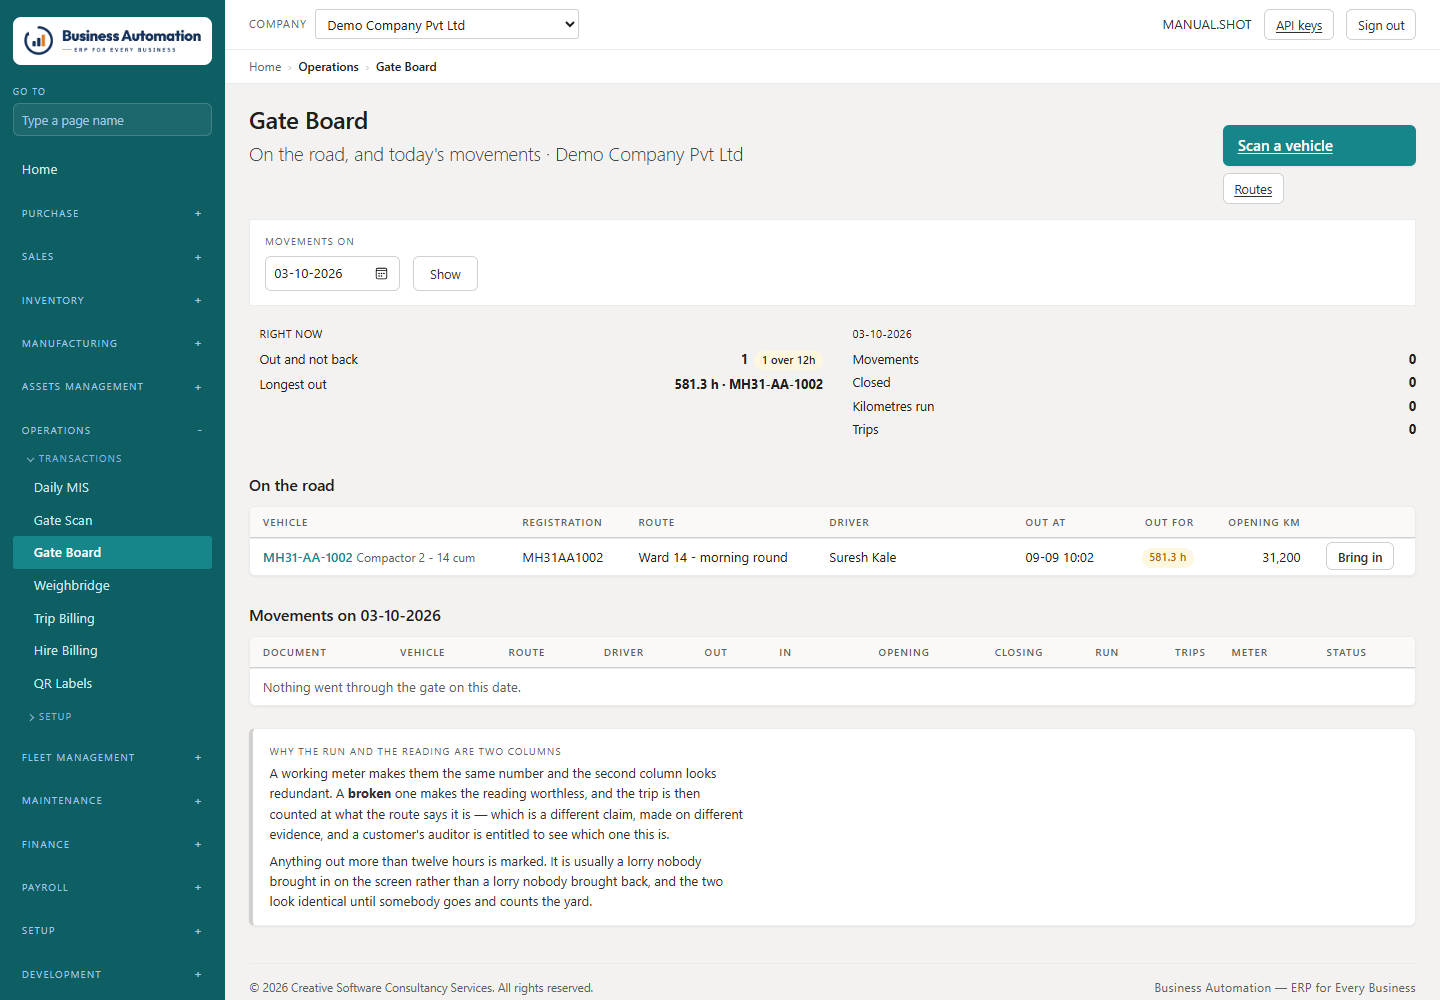Go to Home breadcrumb link
The height and width of the screenshot is (1000, 1440).
(x=265, y=67)
